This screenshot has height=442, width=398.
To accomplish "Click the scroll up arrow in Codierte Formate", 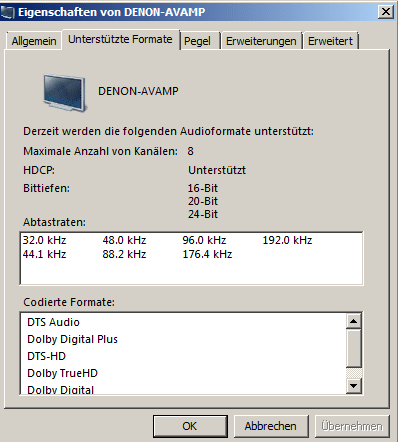I will [x=354, y=321].
